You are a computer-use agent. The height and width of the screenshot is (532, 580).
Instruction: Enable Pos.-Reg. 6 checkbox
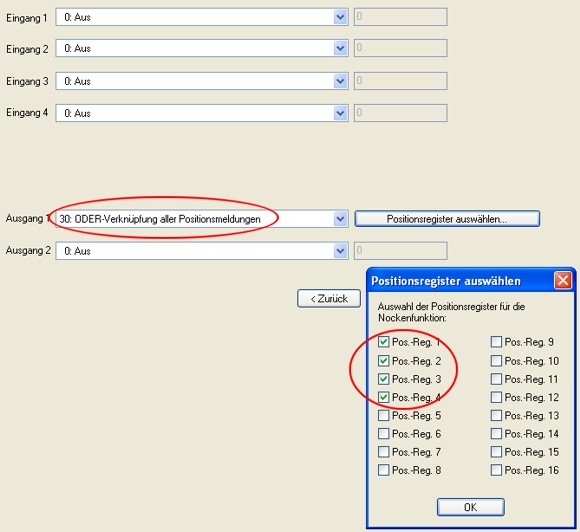click(x=384, y=434)
